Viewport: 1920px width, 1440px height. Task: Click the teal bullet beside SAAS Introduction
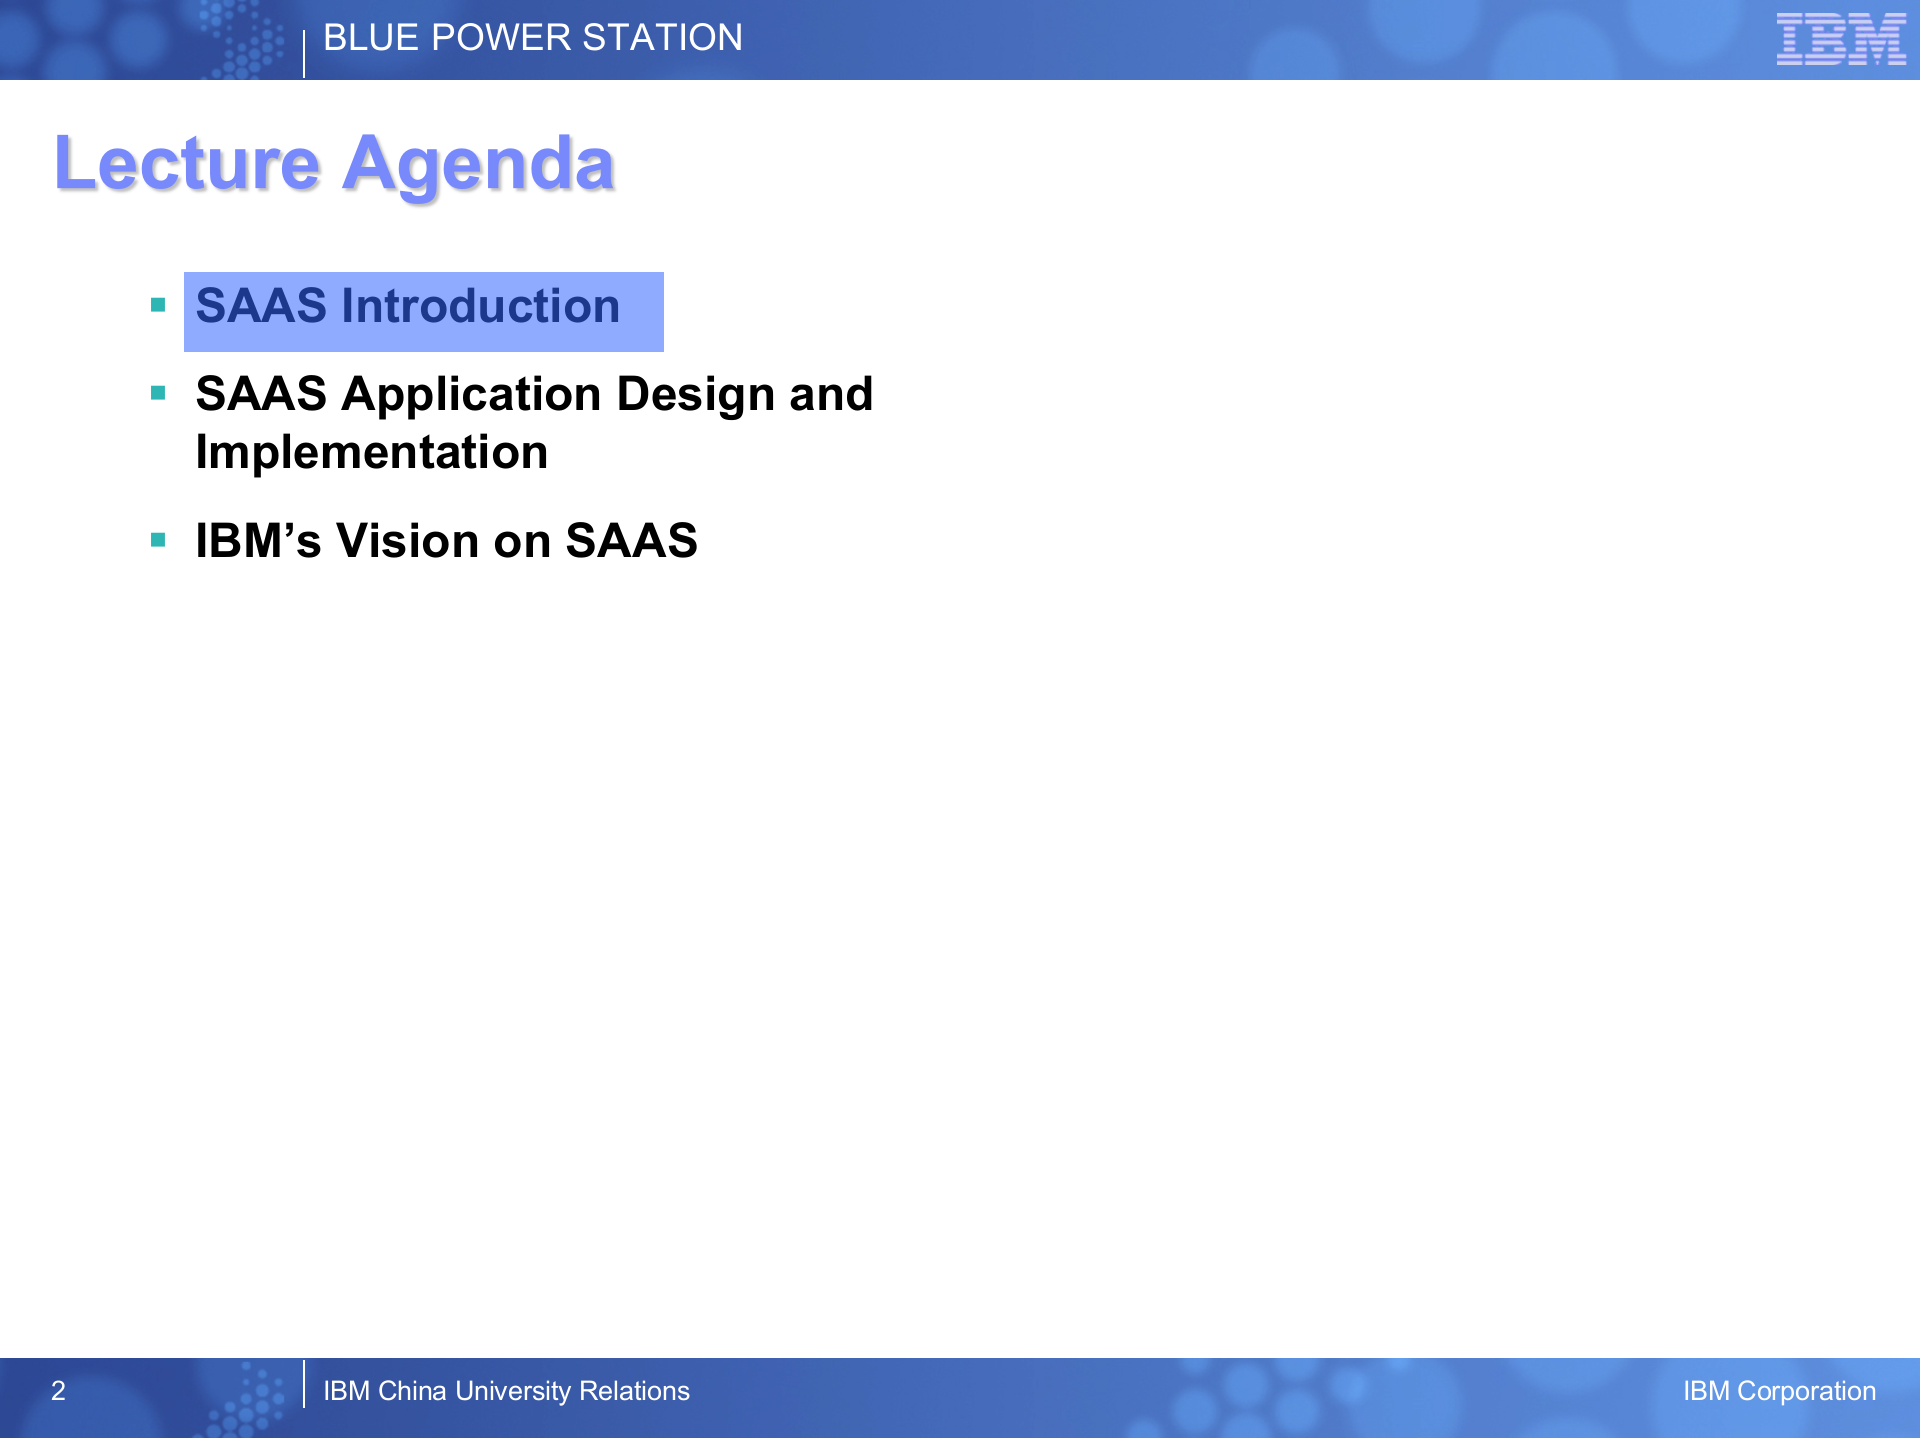158,305
